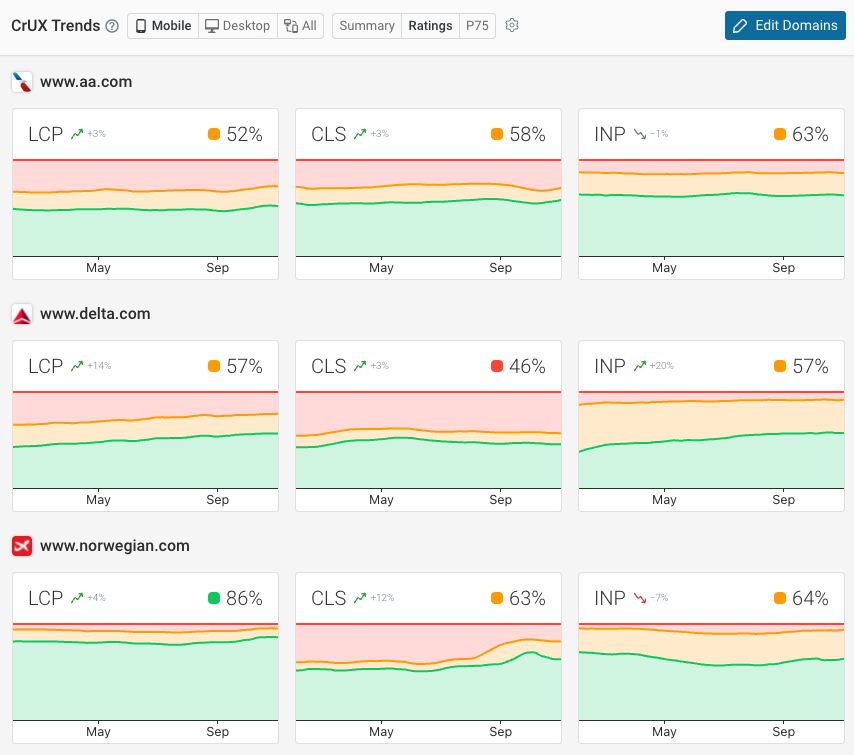This screenshot has width=854, height=755.
Task: Click the www.delta.com domain label
Action: pos(96,313)
